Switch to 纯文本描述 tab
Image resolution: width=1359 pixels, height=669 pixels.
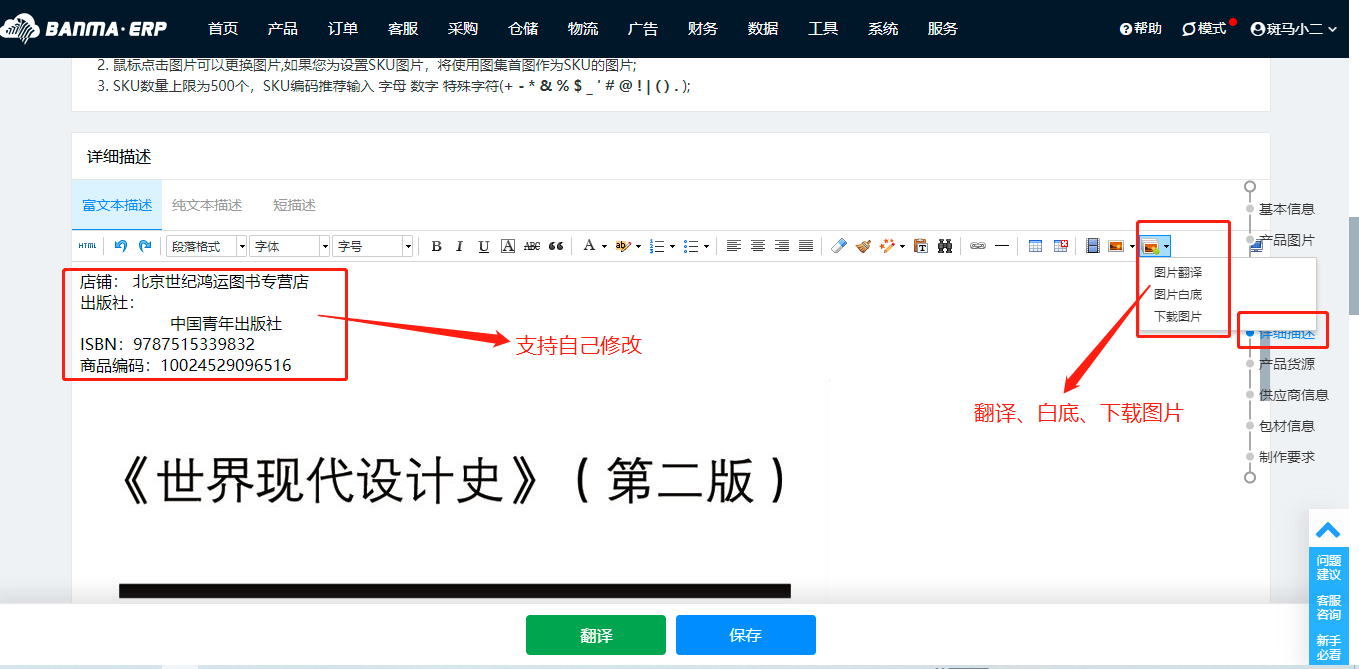(x=207, y=205)
